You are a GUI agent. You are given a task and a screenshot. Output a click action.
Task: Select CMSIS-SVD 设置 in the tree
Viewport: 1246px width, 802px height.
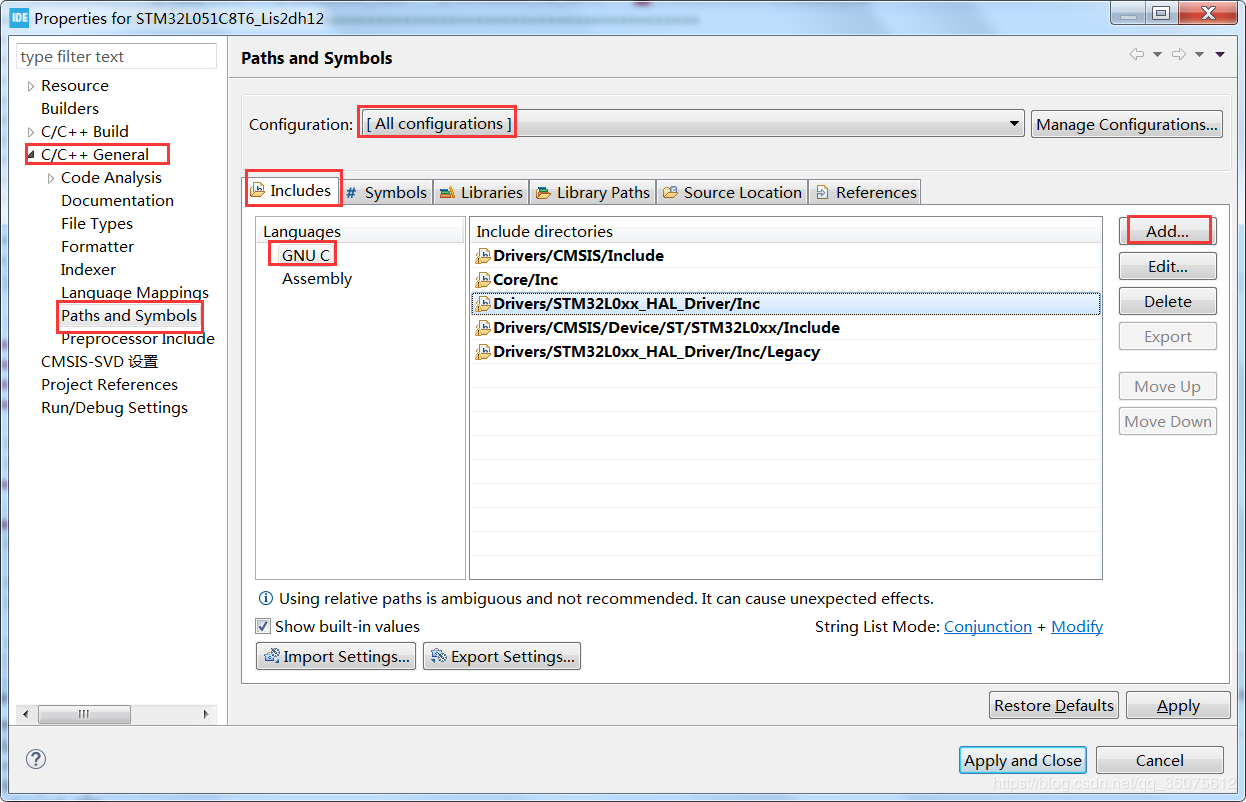[99, 362]
